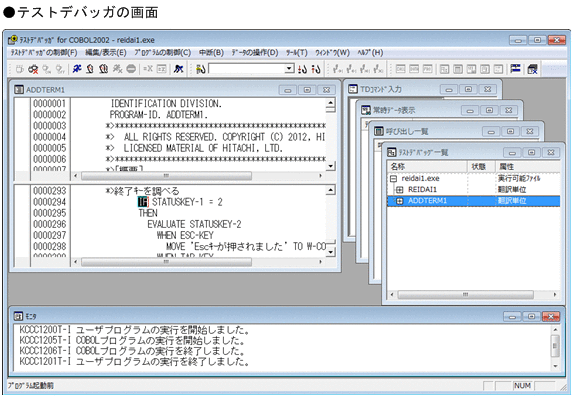Open the ツール(T) menu
575x399 pixels.
297,52
